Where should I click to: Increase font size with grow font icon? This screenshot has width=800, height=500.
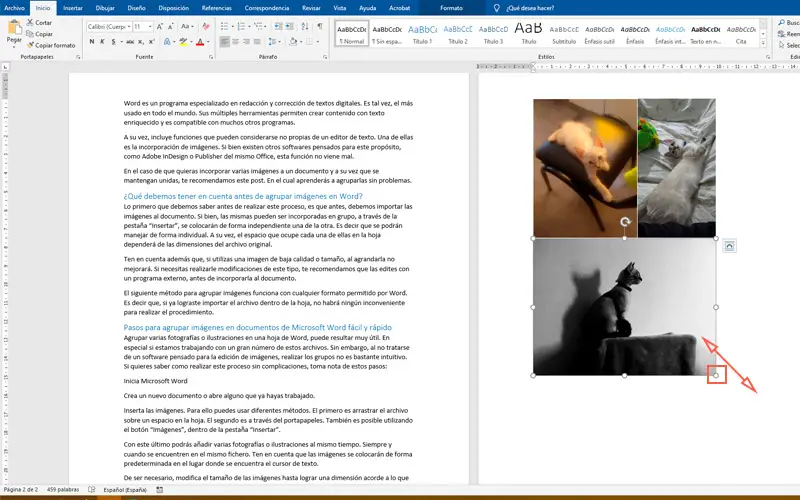tap(160, 27)
